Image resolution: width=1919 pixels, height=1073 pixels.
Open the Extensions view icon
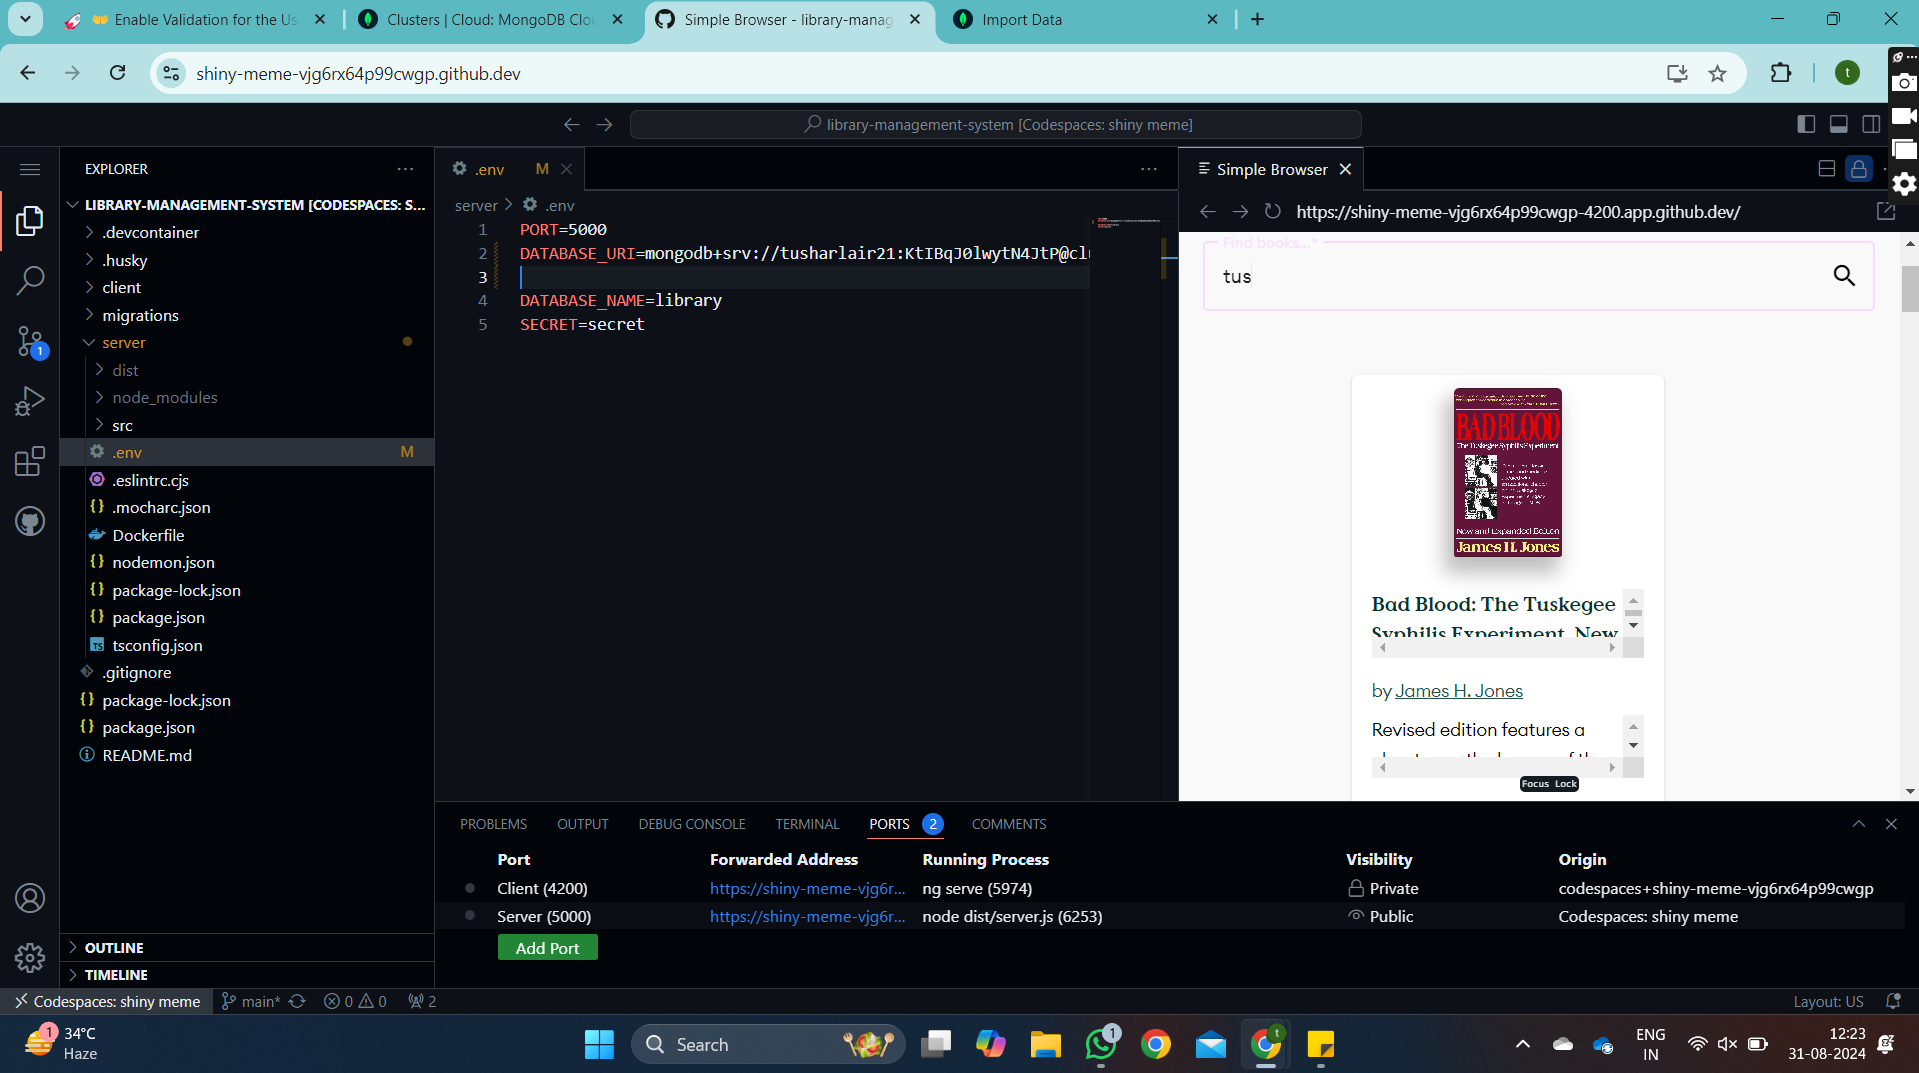point(30,461)
